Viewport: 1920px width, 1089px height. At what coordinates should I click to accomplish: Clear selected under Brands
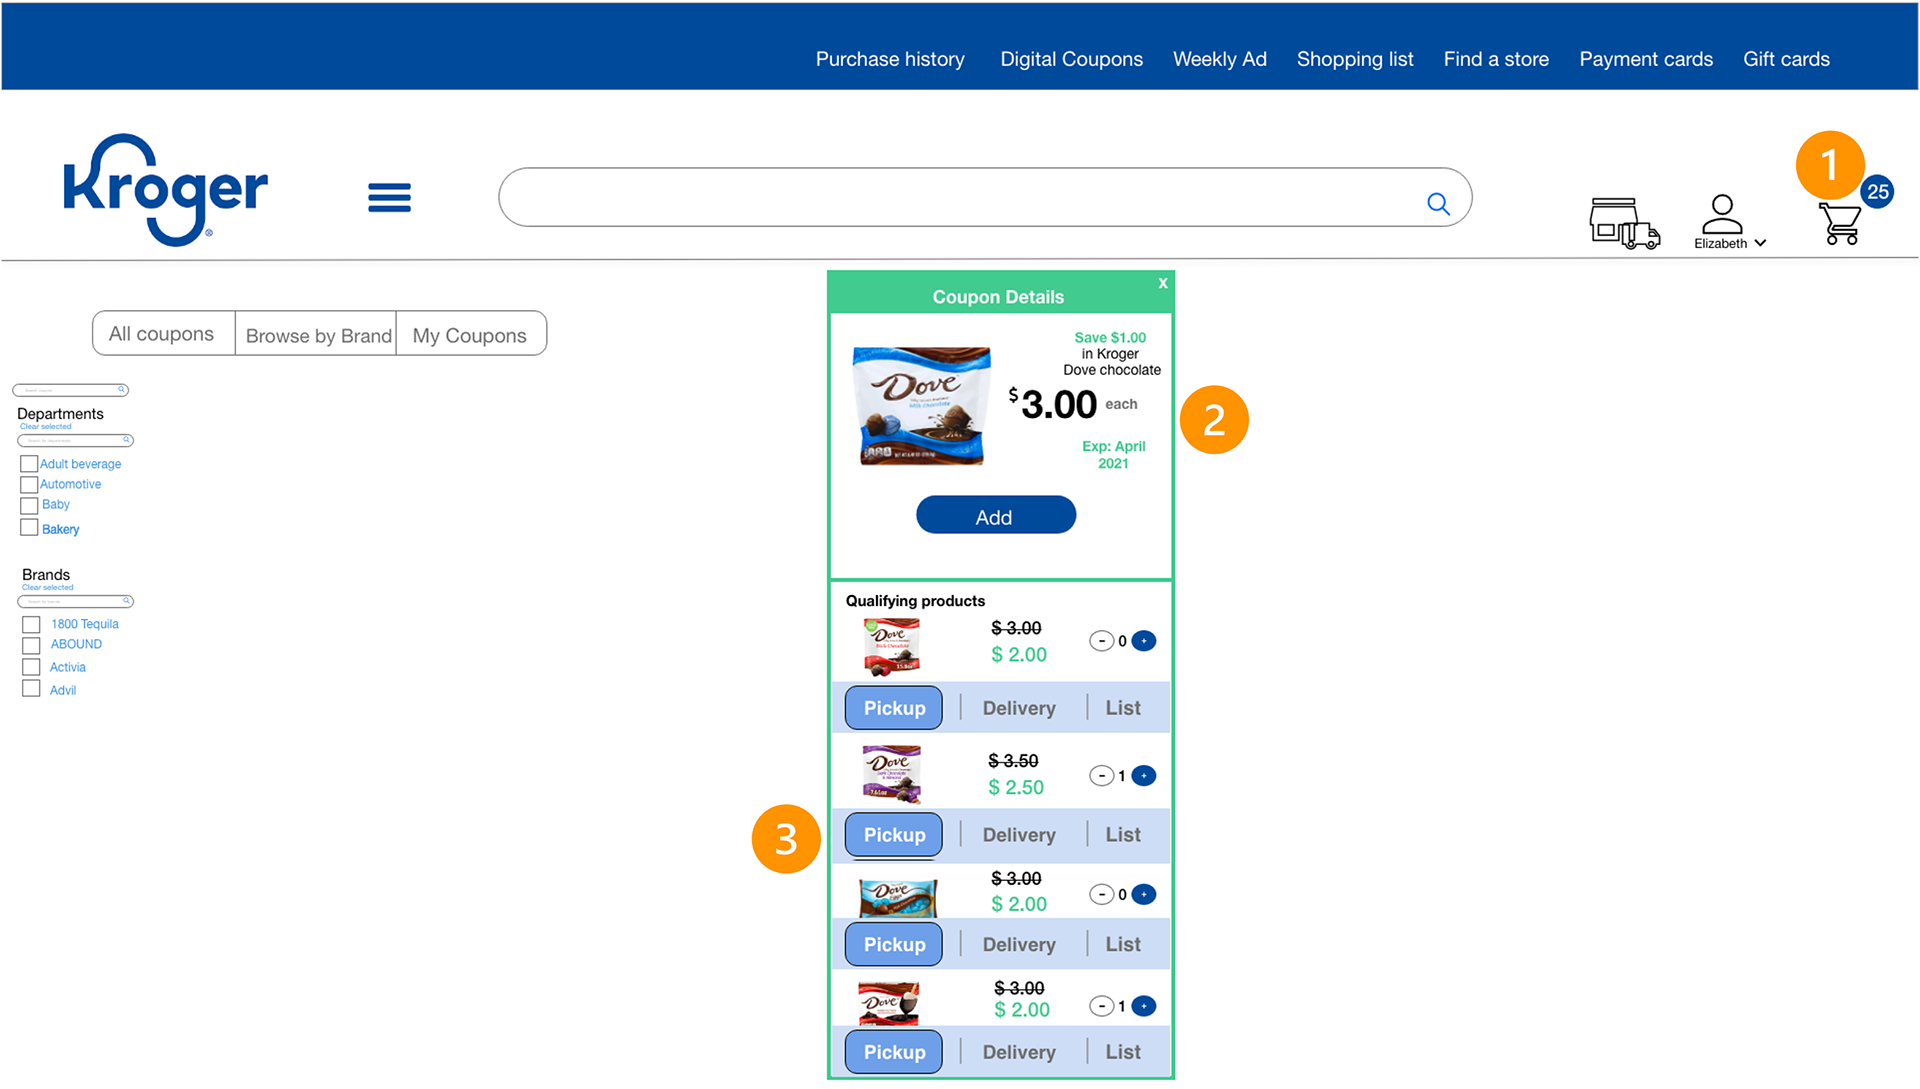(x=47, y=588)
